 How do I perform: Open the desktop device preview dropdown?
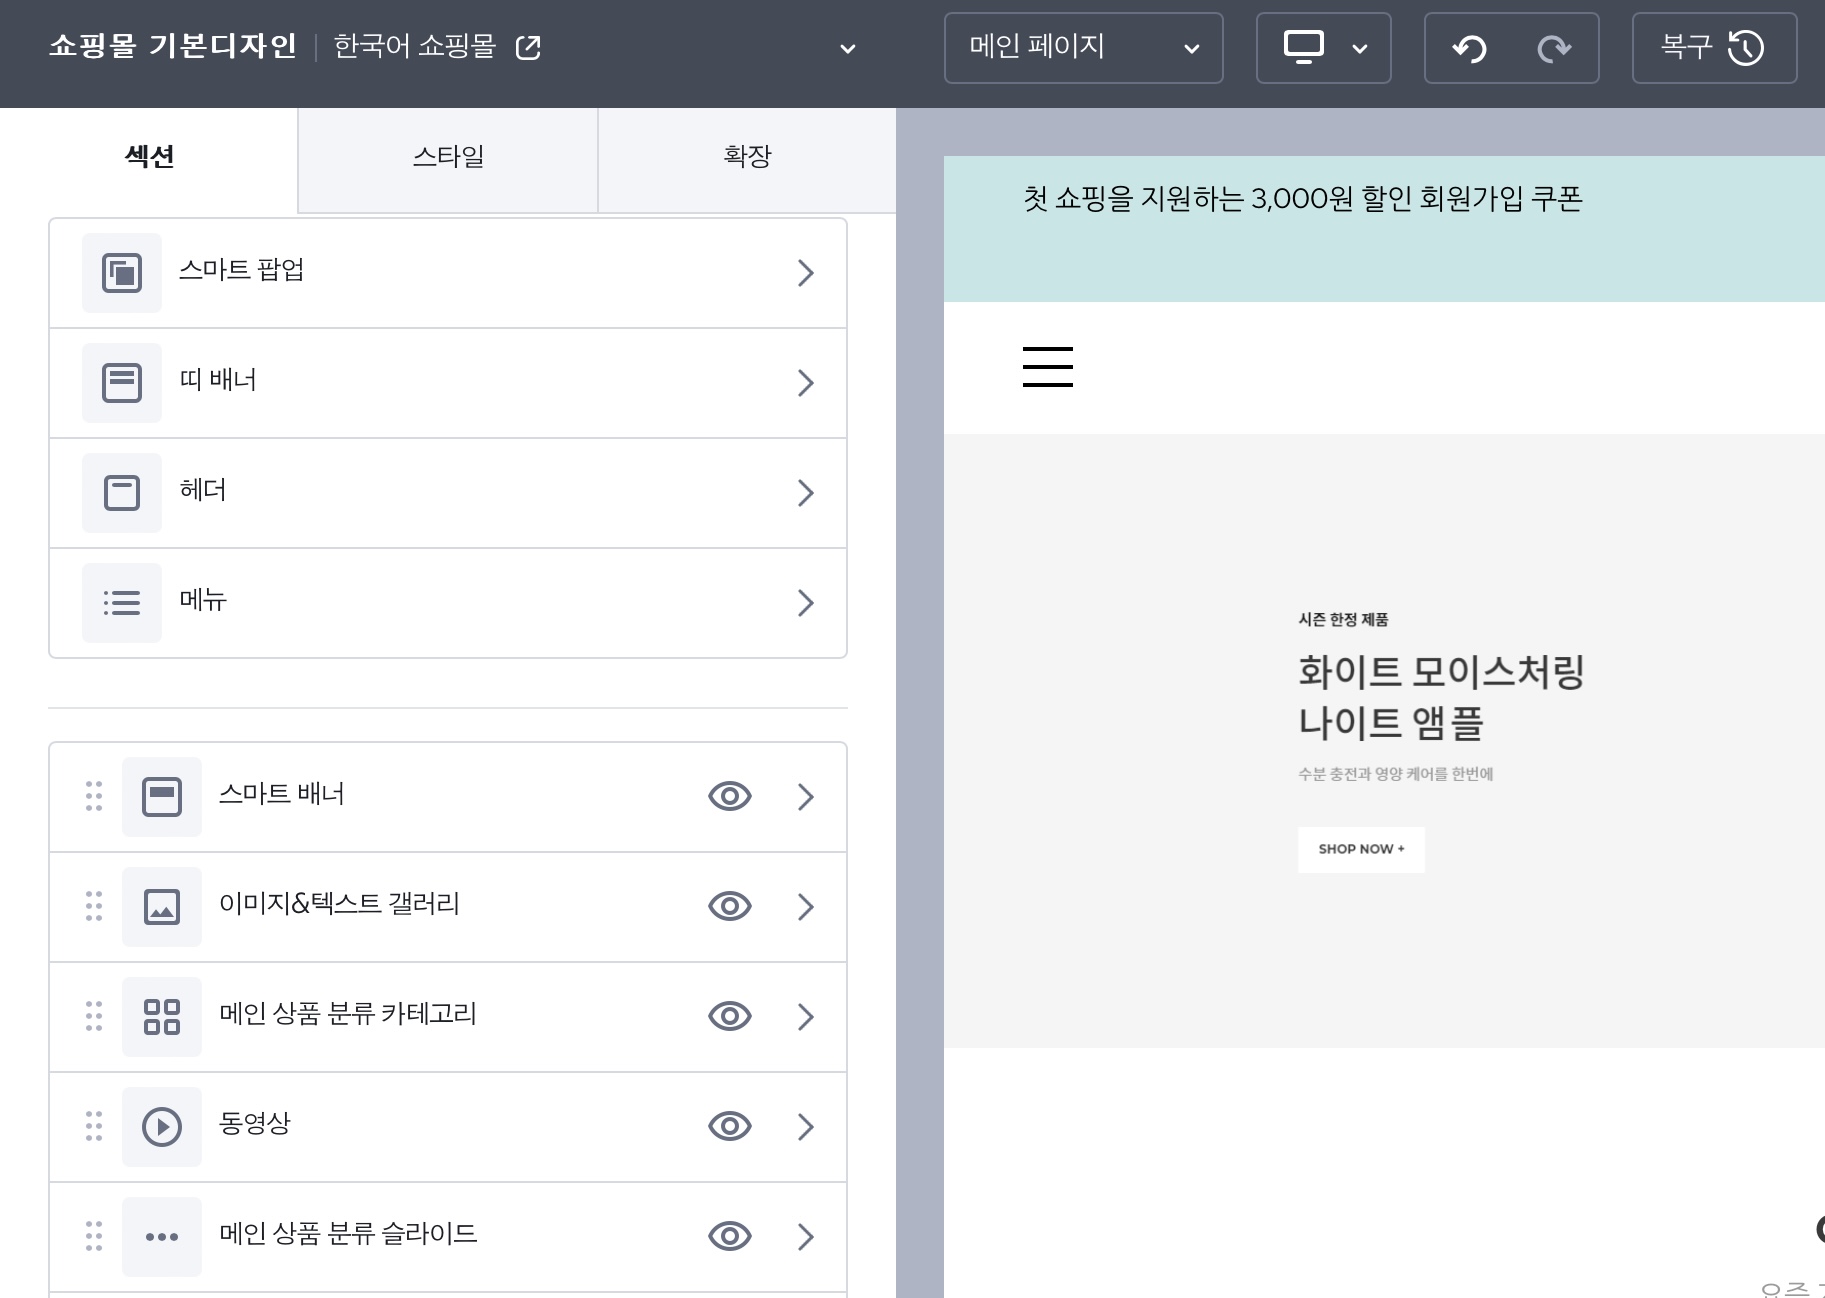click(1323, 48)
